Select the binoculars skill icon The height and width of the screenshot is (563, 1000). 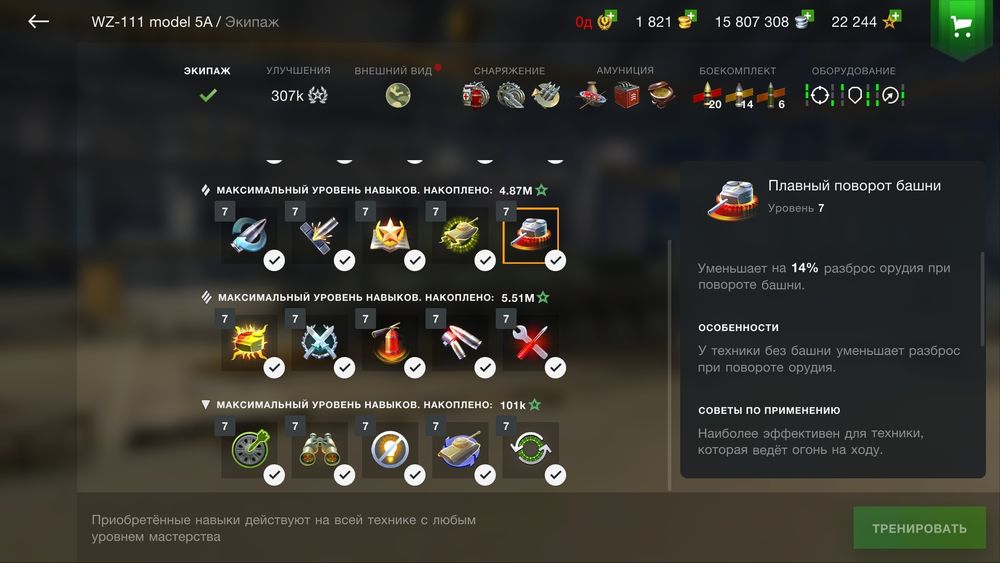coord(320,450)
